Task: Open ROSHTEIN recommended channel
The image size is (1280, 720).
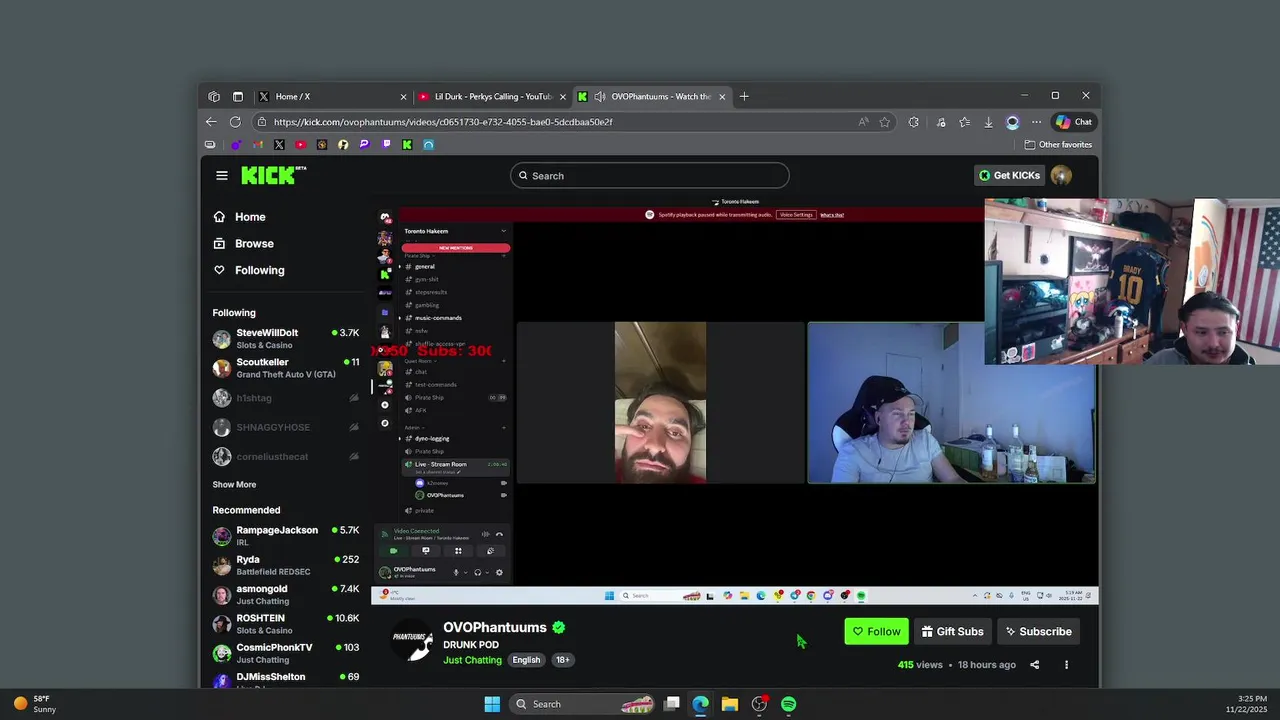Action: coord(285,624)
